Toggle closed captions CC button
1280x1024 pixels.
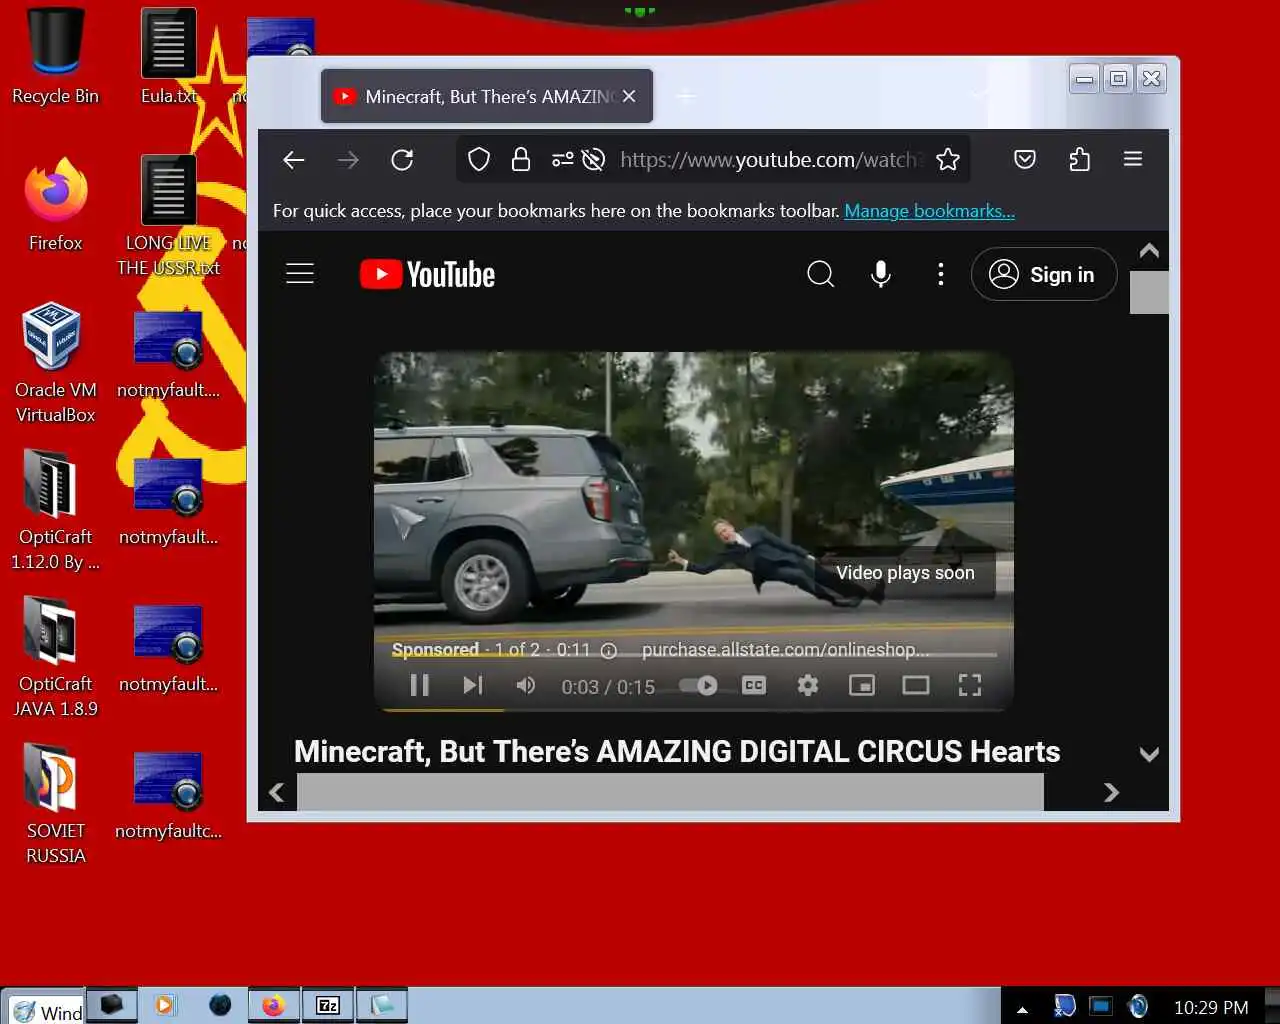[754, 685]
